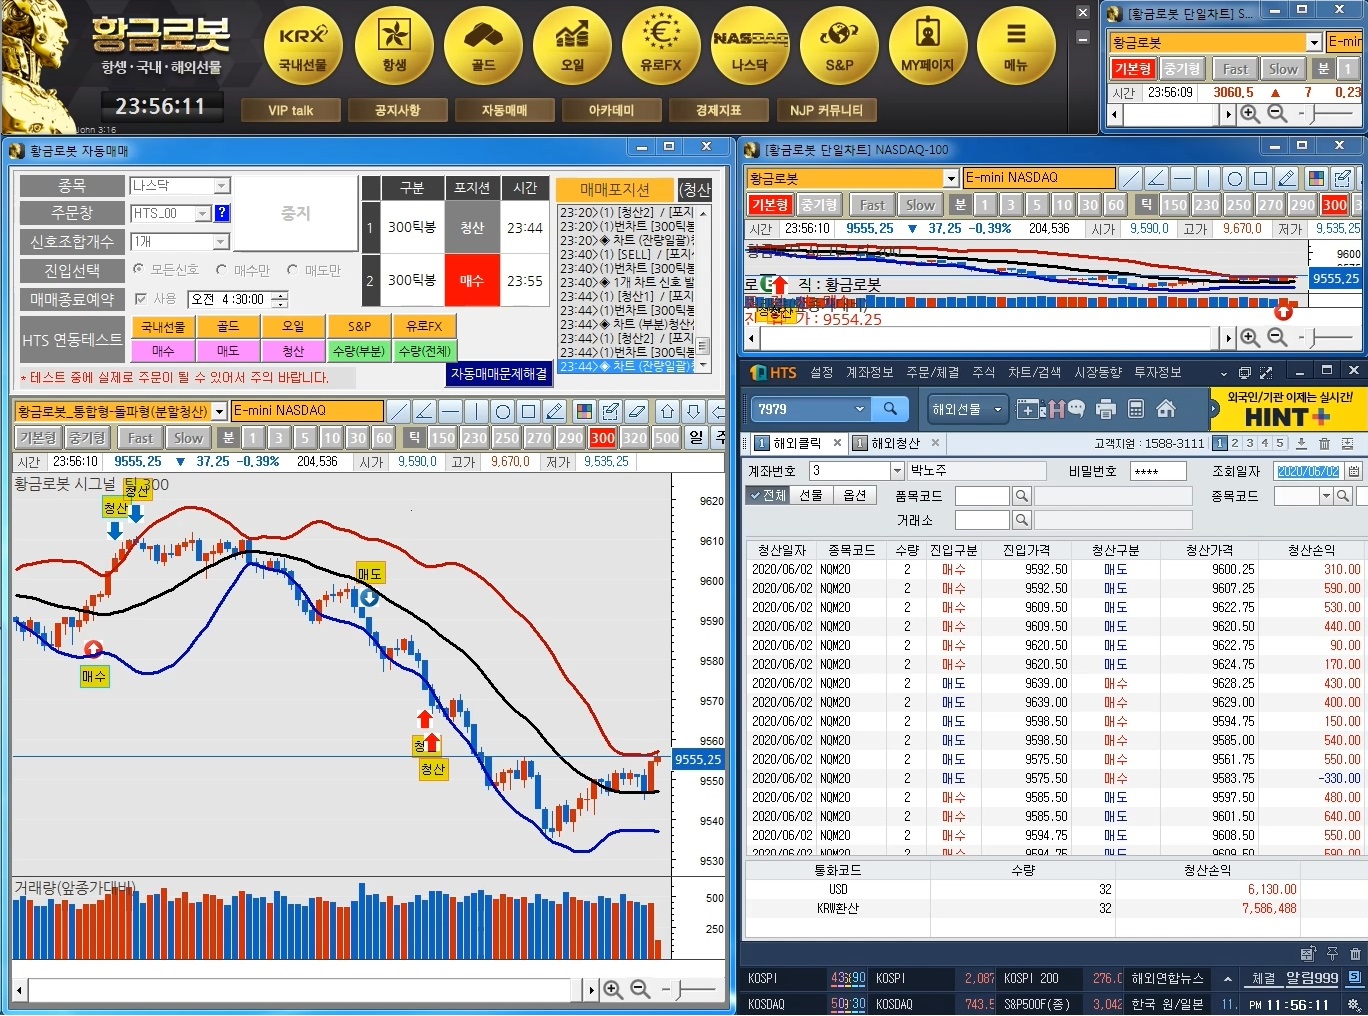Open the 나스닥 NASDAQ round icon
1368x1016 pixels.
(750, 46)
